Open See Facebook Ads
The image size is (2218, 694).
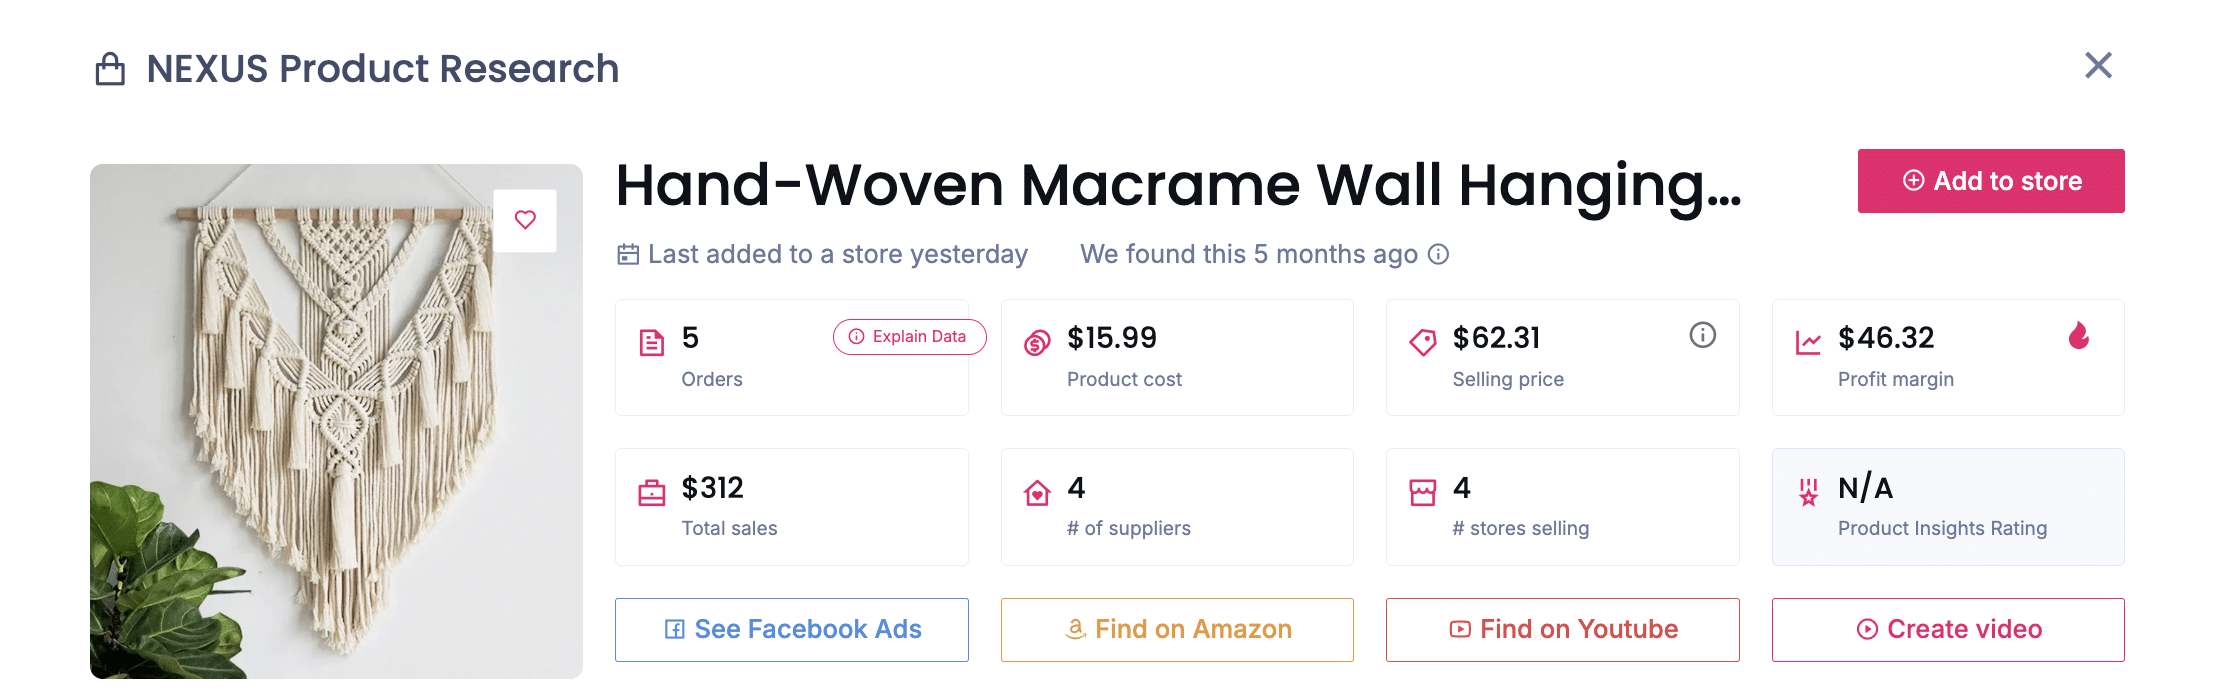pos(791,629)
